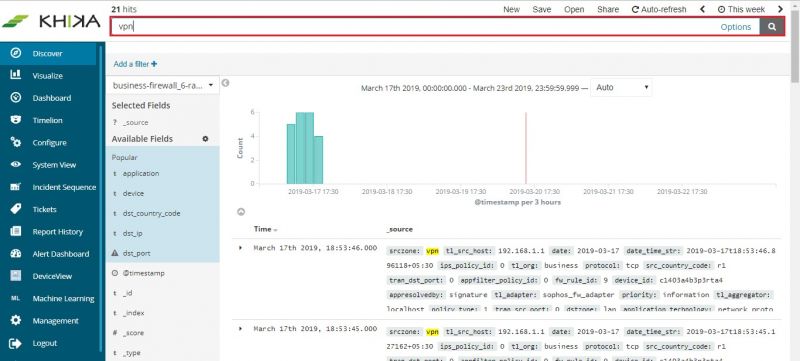The width and height of the screenshot is (800, 361).
Task: Click the Incident Sequence icon
Action: coord(16,187)
